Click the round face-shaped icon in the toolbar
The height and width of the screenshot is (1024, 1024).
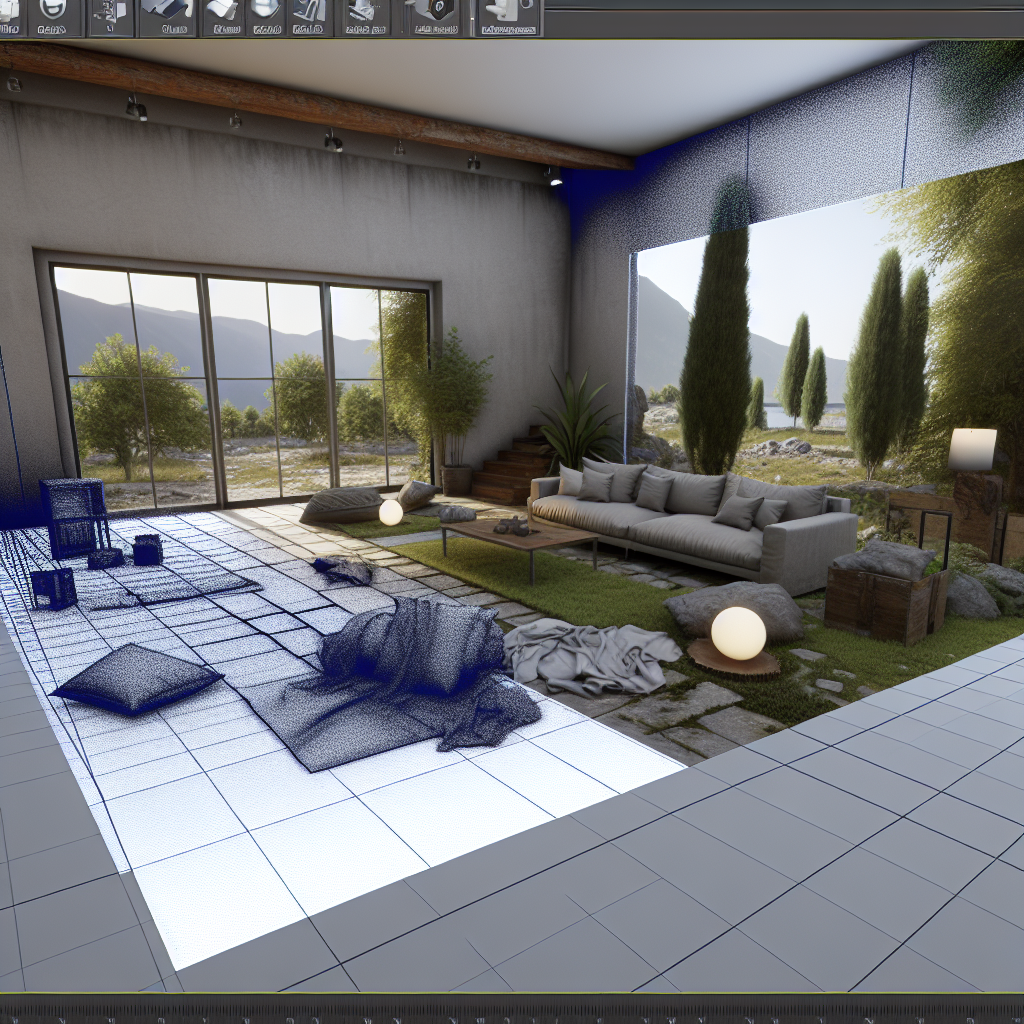(x=54, y=14)
